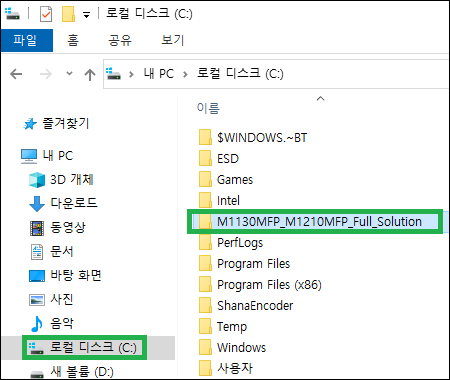Select the Temp folder name
The height and width of the screenshot is (380, 450).
click(232, 327)
